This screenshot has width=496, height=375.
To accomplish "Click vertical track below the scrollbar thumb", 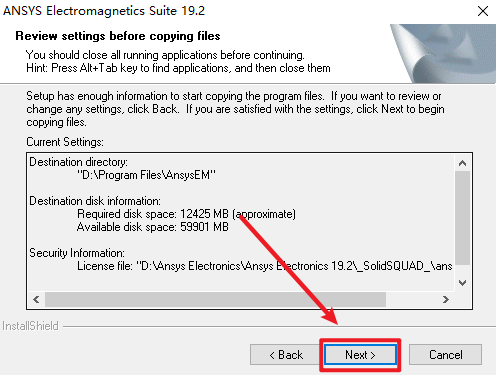I will (462, 270).
